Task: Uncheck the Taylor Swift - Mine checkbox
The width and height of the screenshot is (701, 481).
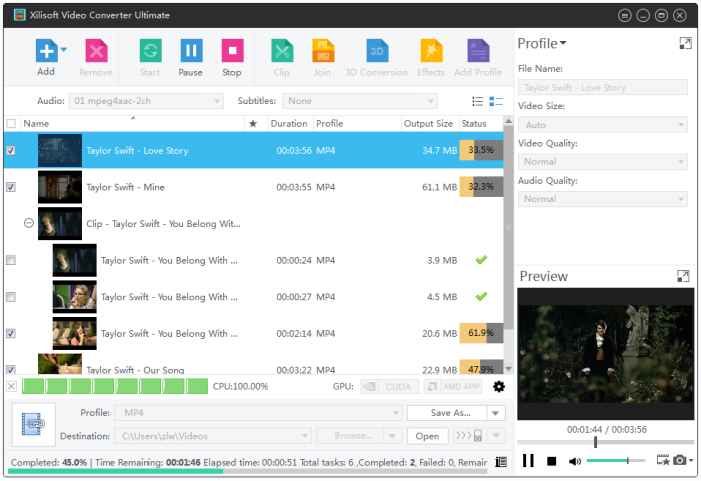Action: (11, 187)
